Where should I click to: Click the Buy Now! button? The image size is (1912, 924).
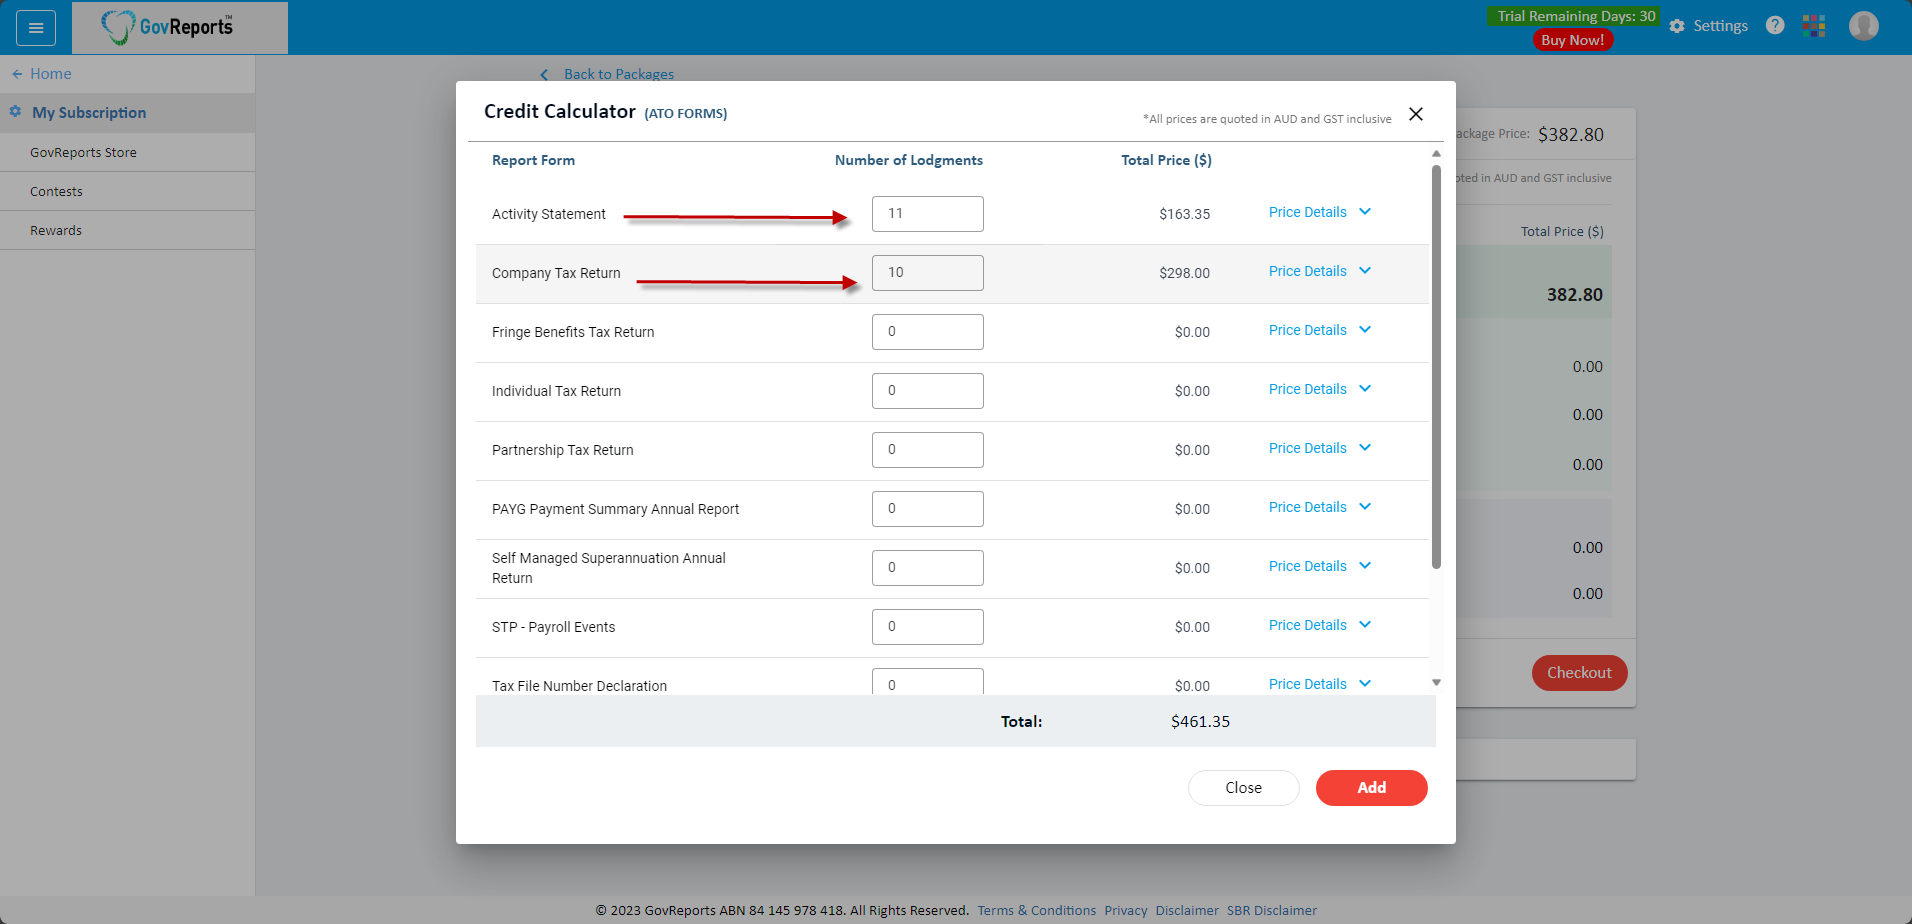tap(1572, 40)
